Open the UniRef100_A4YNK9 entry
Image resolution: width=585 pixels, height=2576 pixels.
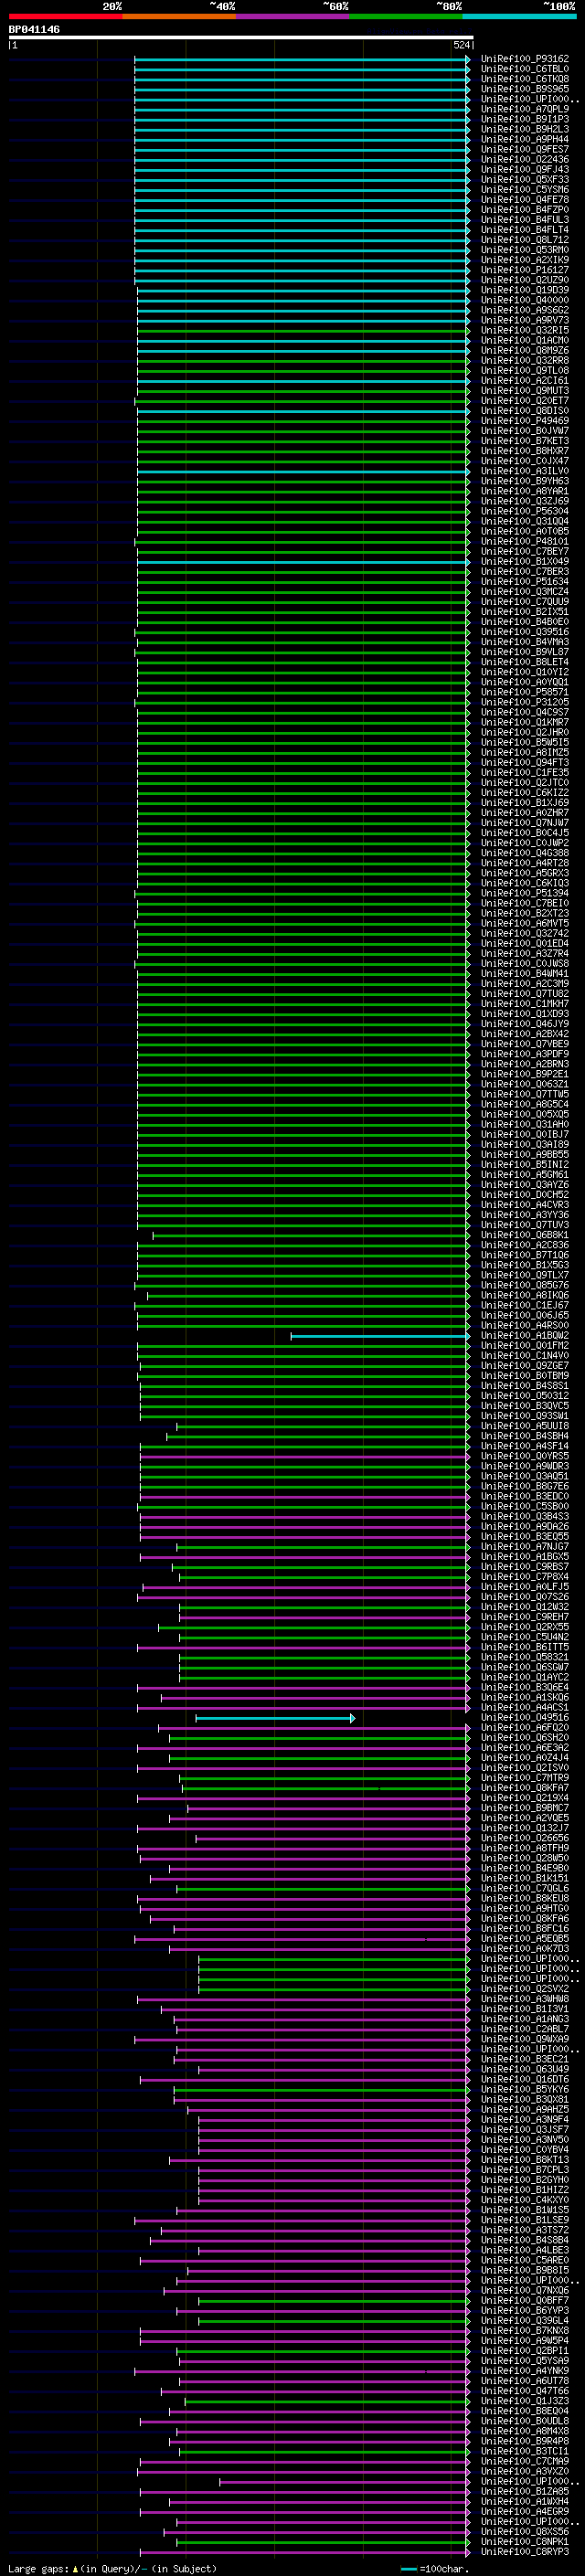pyautogui.click(x=524, y=2370)
